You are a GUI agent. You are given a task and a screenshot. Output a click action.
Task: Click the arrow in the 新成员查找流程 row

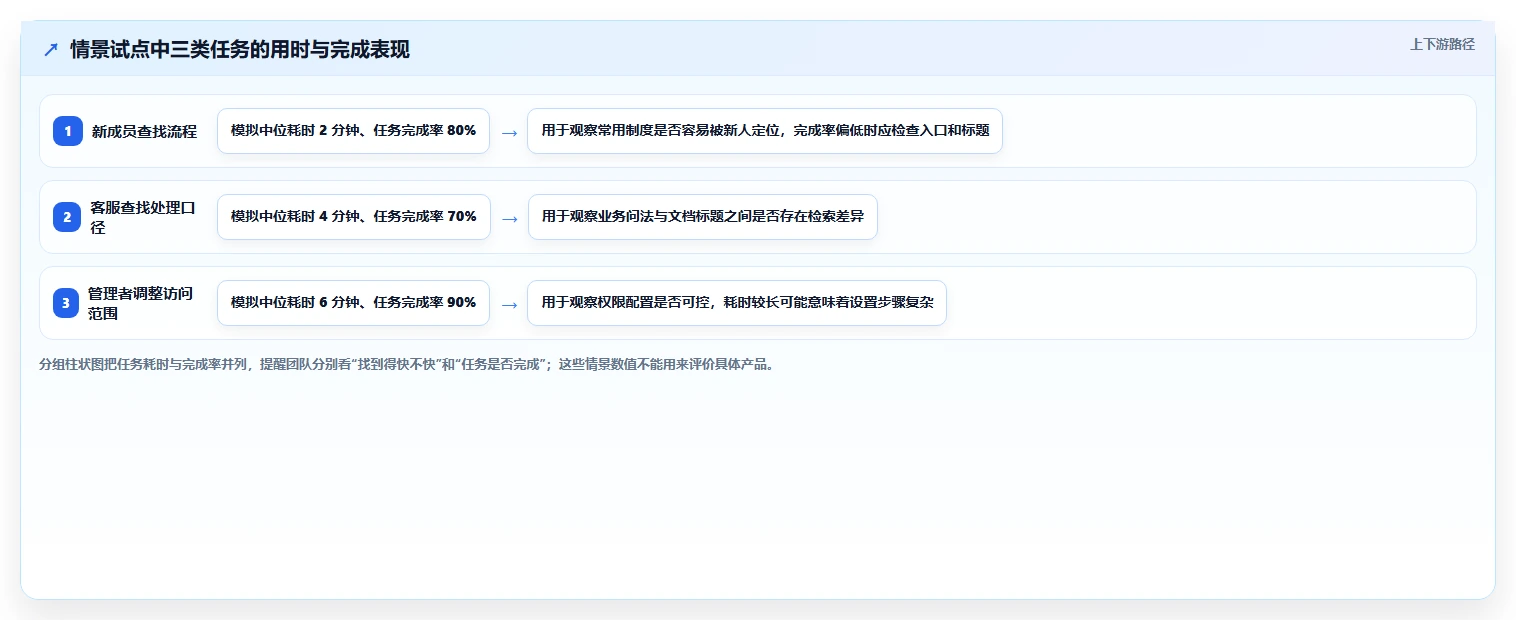[x=509, y=132]
